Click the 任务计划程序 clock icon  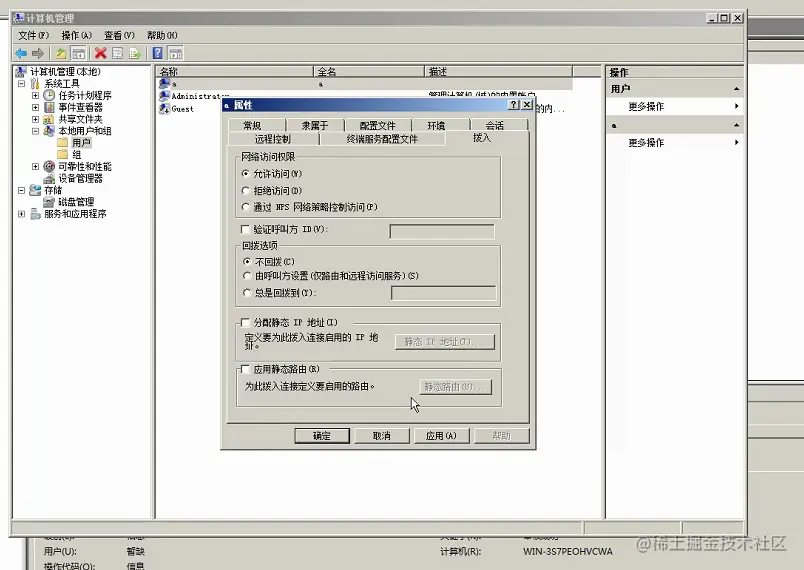(49, 95)
